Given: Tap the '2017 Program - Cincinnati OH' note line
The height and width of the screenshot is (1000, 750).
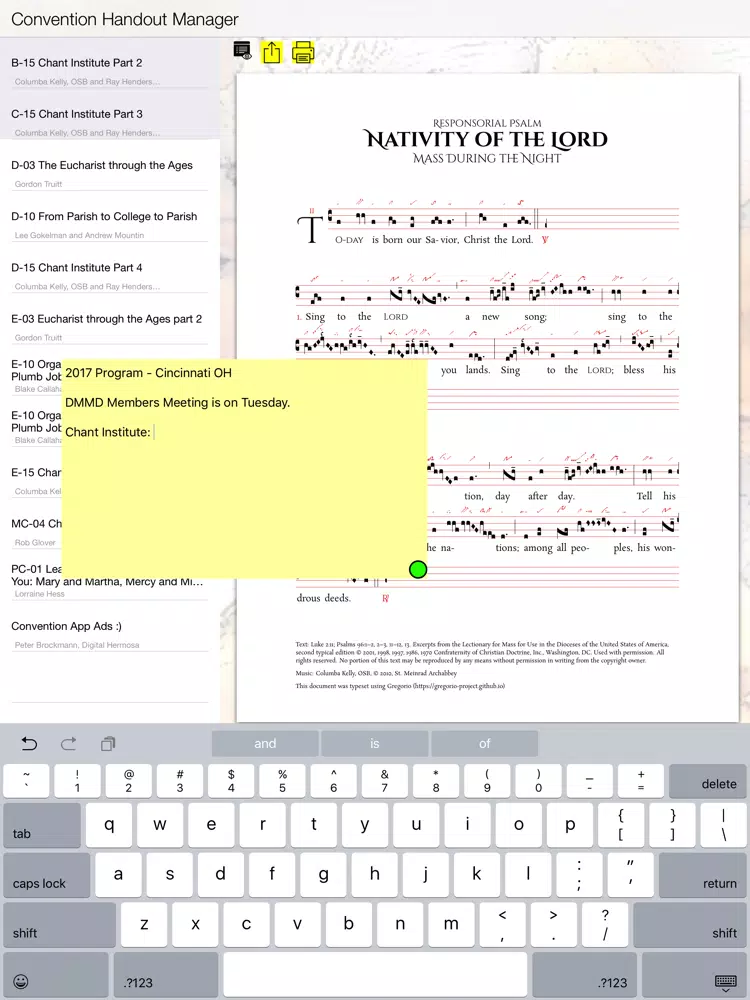Looking at the screenshot, I should tap(149, 373).
